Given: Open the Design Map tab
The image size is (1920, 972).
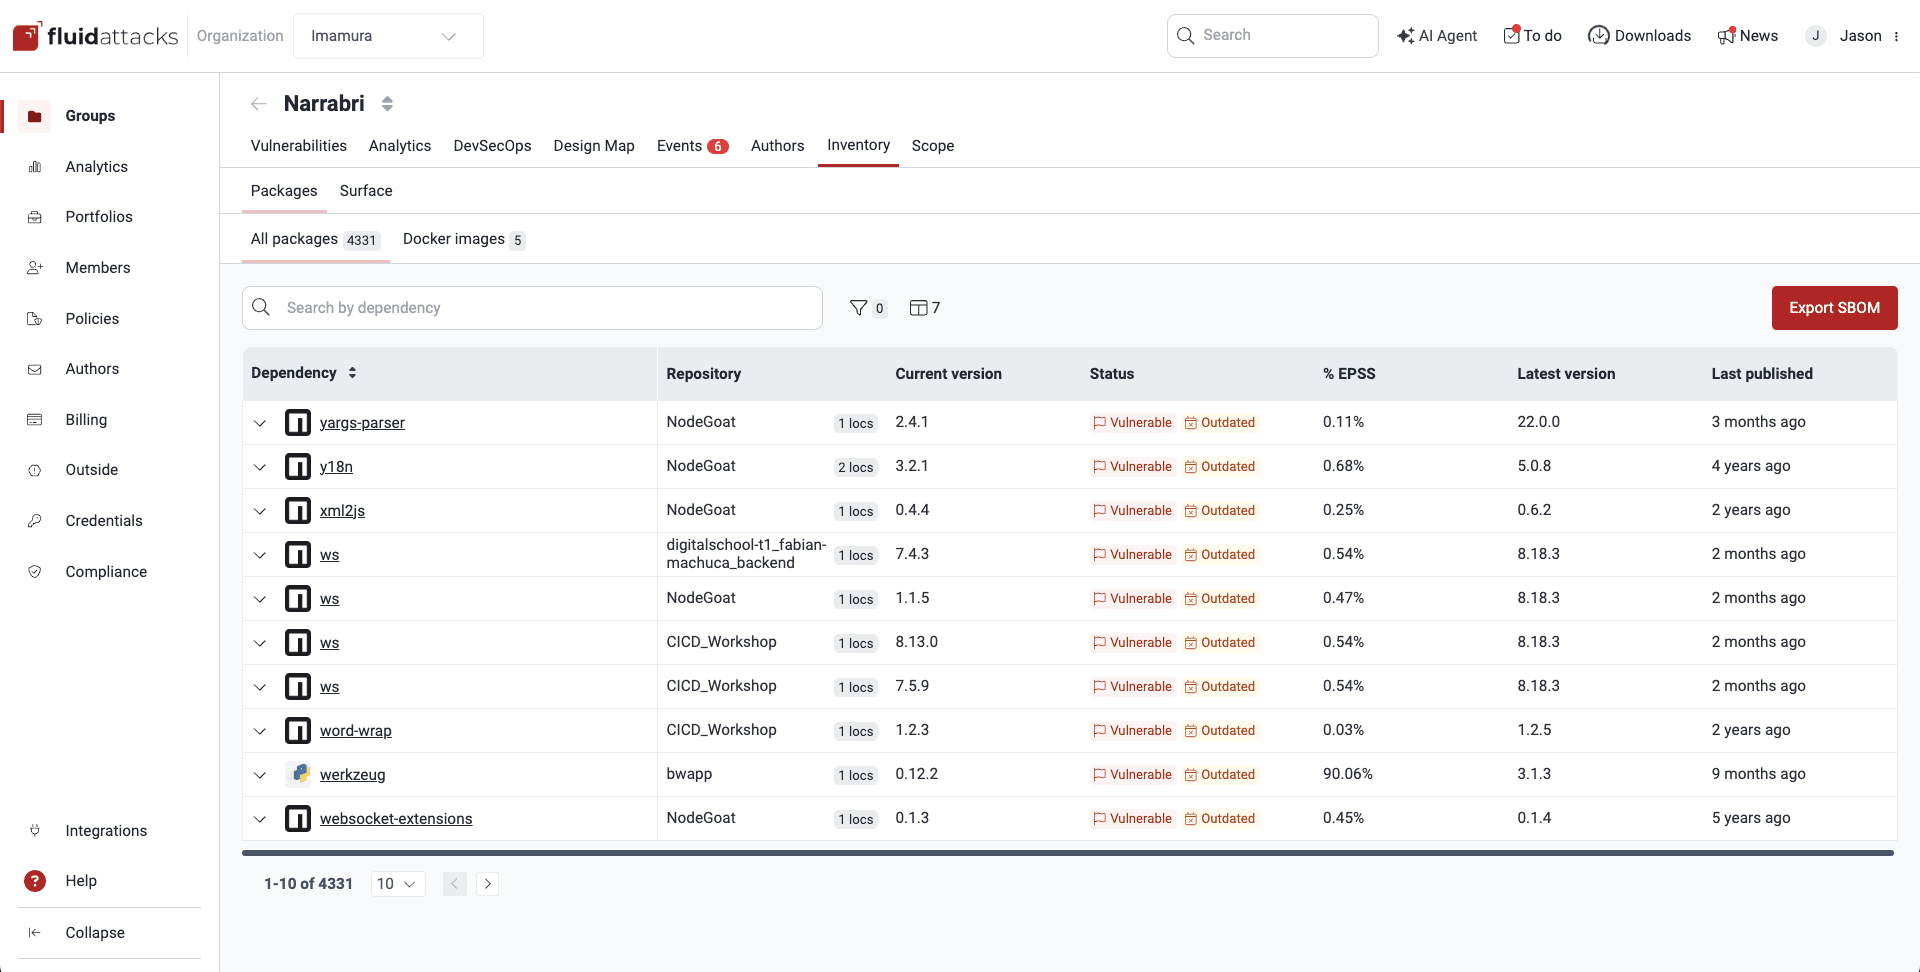Looking at the screenshot, I should coord(594,146).
